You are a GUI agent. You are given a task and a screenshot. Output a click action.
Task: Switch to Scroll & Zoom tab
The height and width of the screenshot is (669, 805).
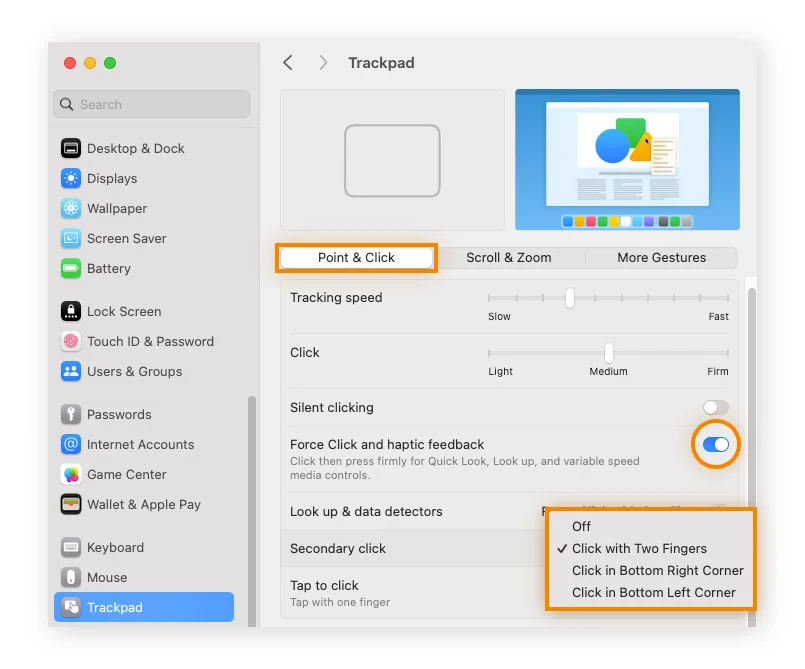(x=509, y=258)
